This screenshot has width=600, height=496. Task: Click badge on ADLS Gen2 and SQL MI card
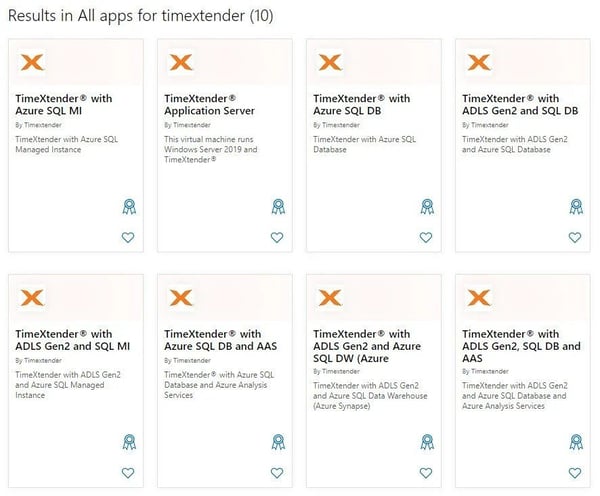128,442
